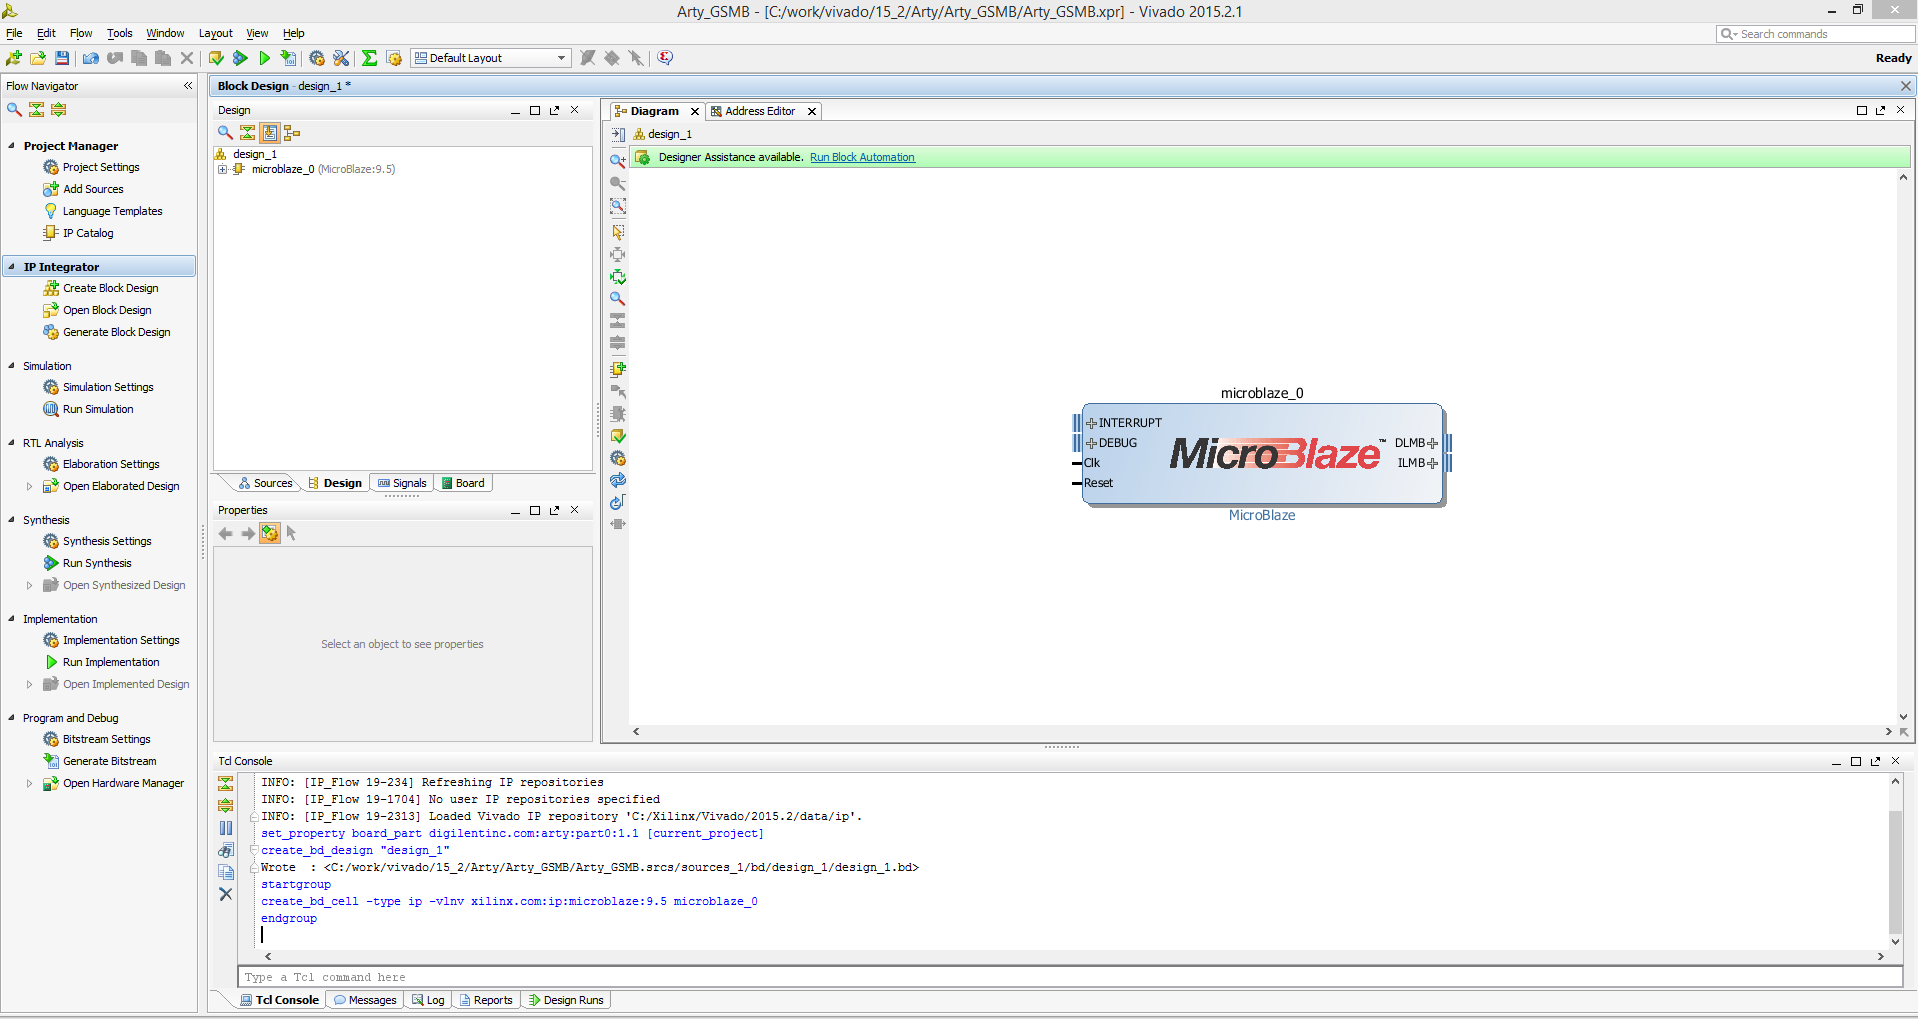Click green Run Implementation play icon
Screen dimensions: 1918x1019
point(264,58)
